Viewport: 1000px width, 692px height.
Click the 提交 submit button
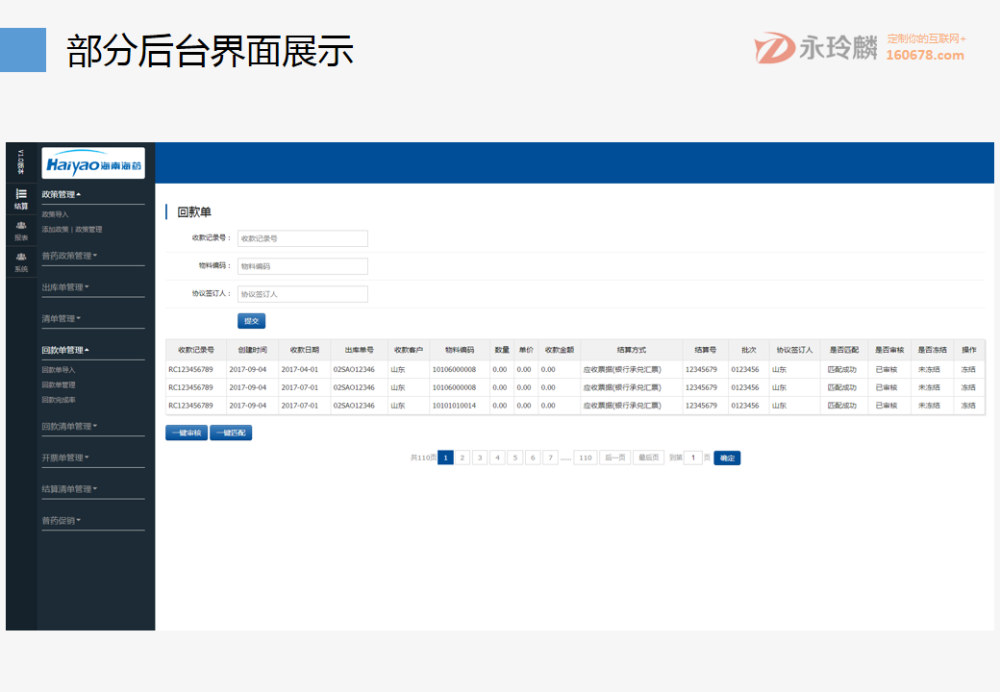pyautogui.click(x=250, y=320)
